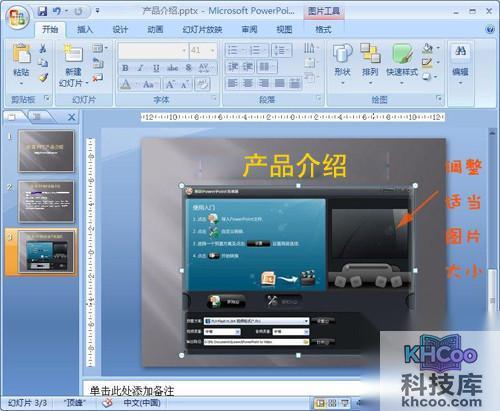Cut the selection with the scissors icon
500x411 pixels.
43,49
